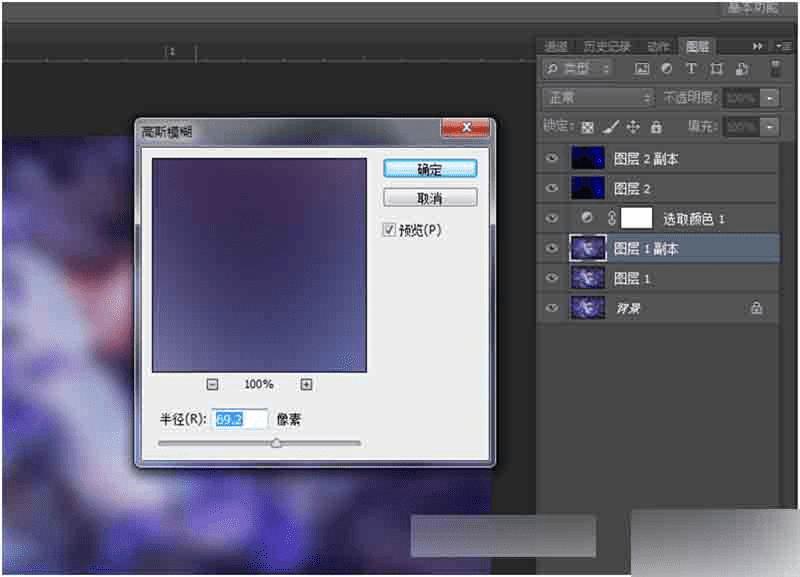Click the lock position icon
Screen dimensions: 800x577
(x=631, y=126)
